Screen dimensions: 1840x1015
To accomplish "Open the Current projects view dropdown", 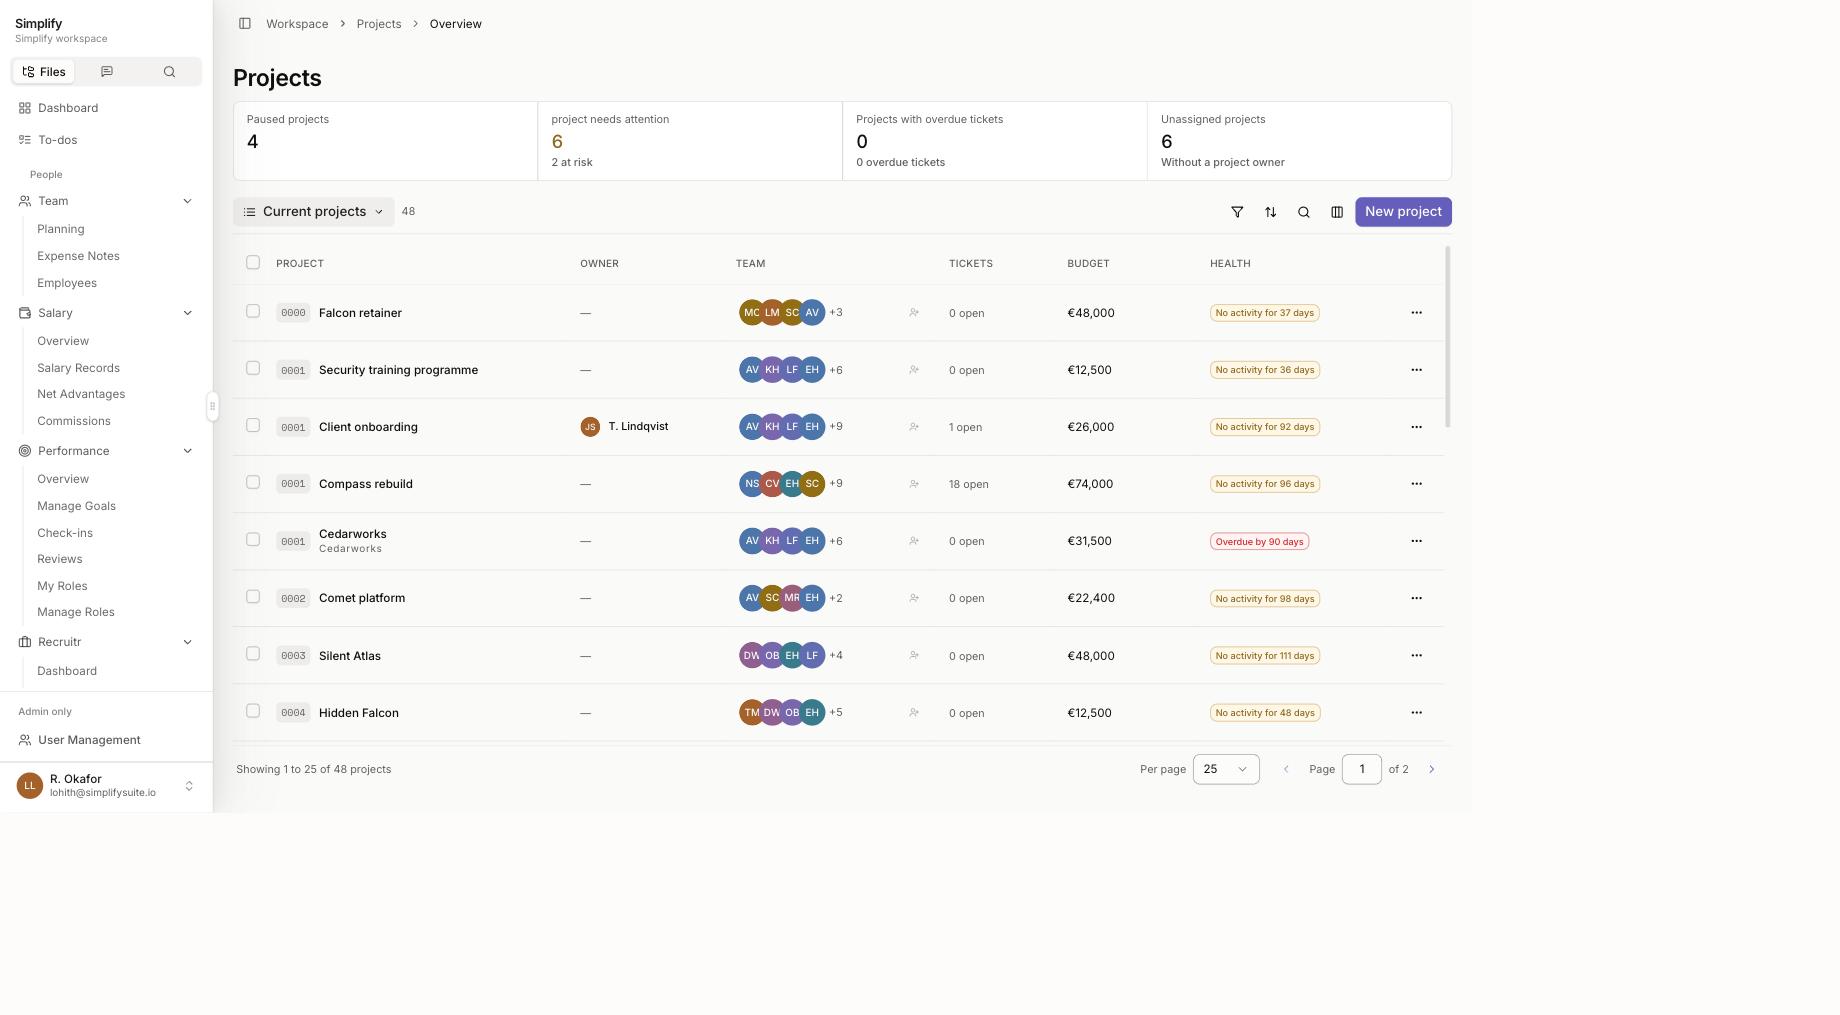I will point(314,212).
